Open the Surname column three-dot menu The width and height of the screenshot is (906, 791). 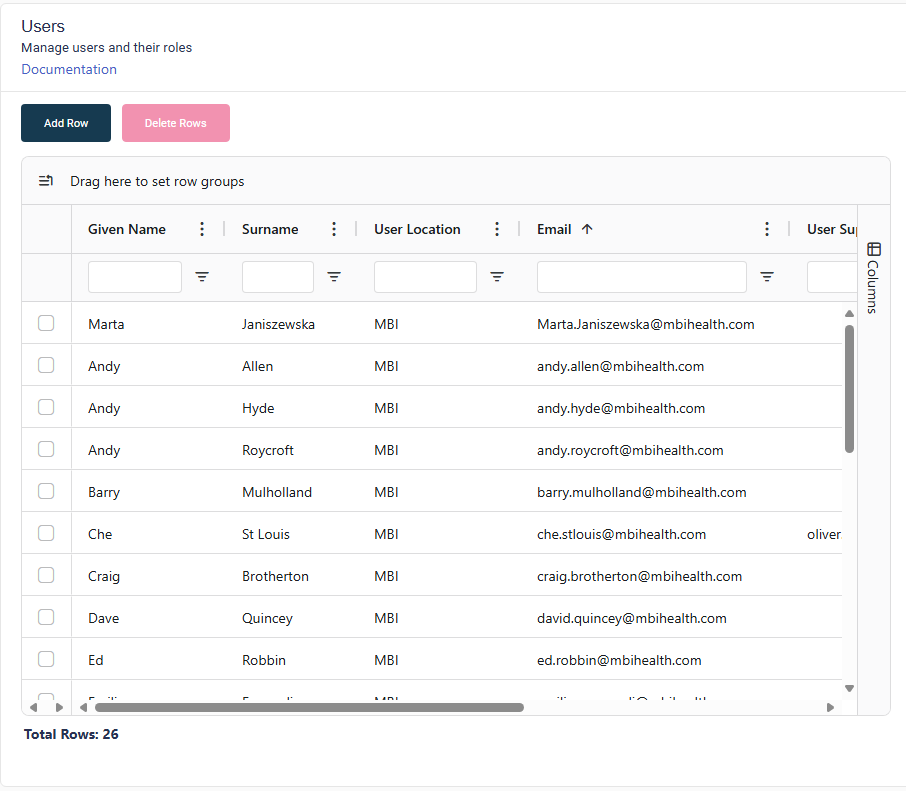pos(334,229)
